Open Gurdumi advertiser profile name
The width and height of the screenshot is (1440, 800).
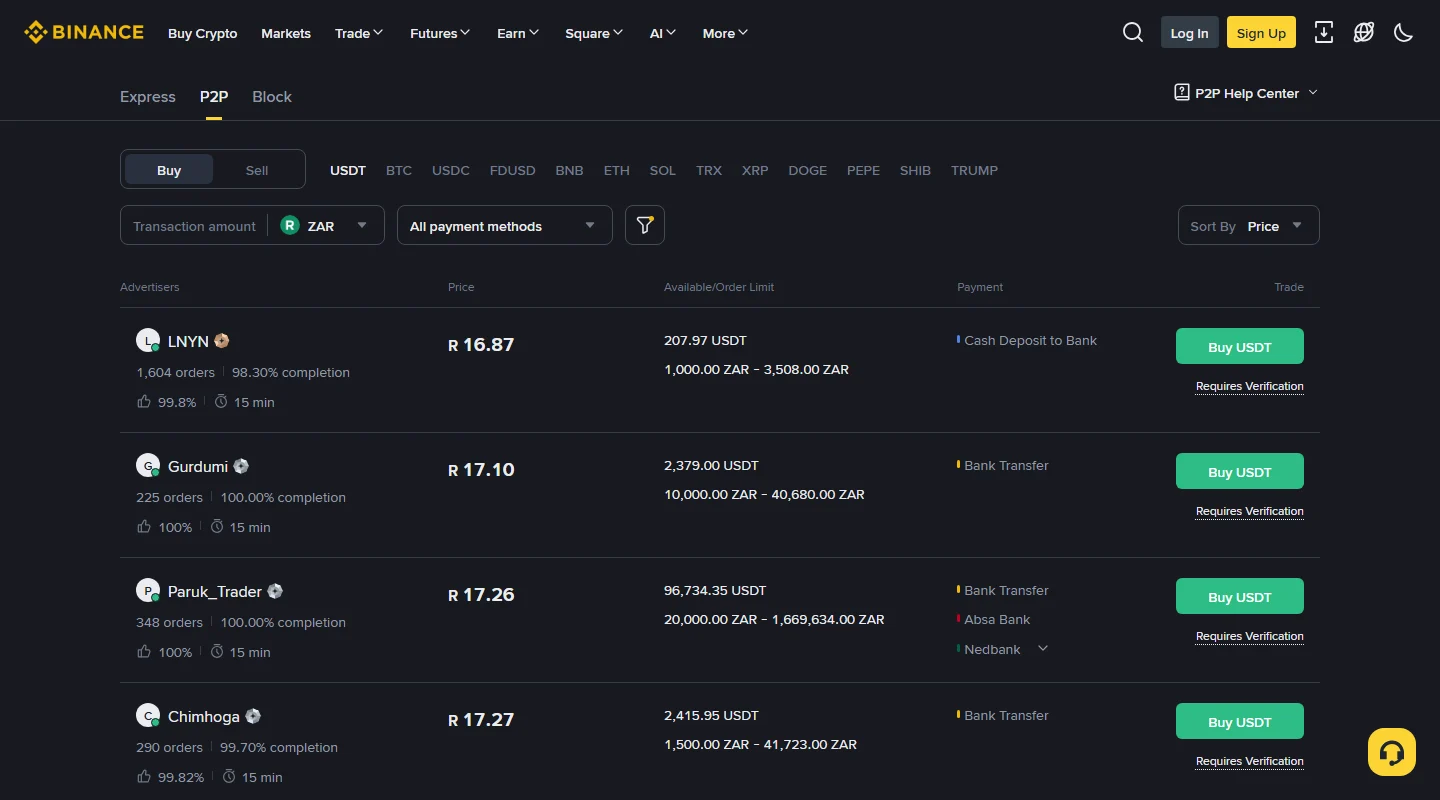[198, 466]
